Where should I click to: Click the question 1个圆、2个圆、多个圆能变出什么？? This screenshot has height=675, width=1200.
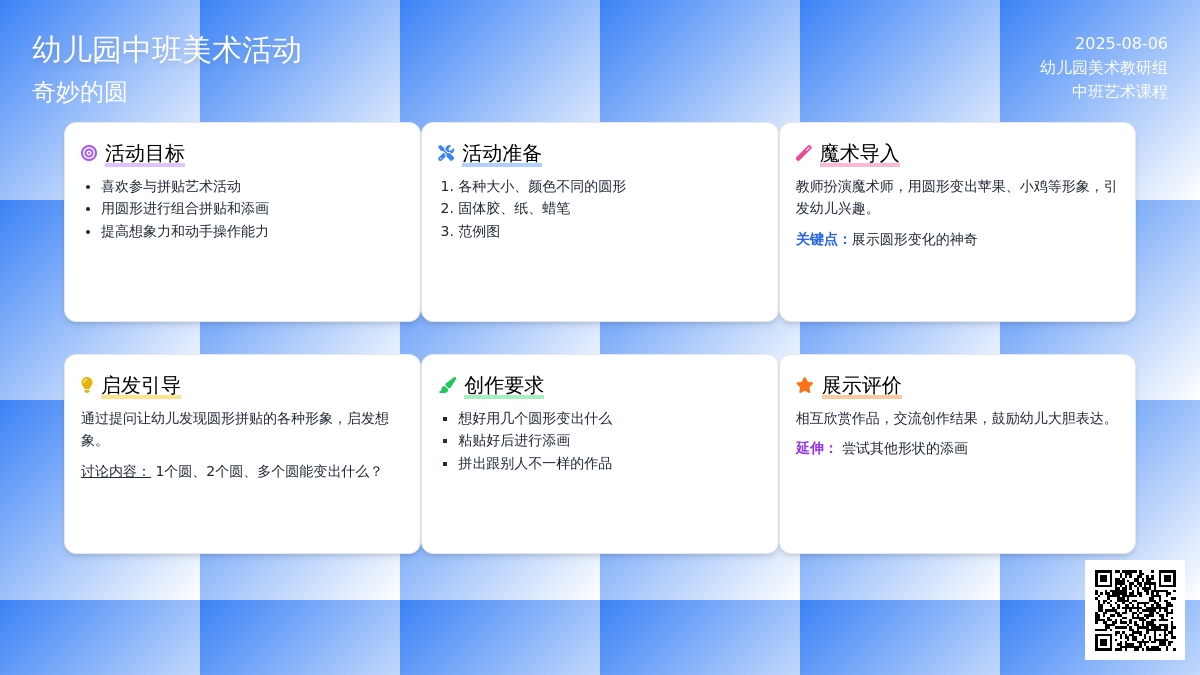pos(269,471)
